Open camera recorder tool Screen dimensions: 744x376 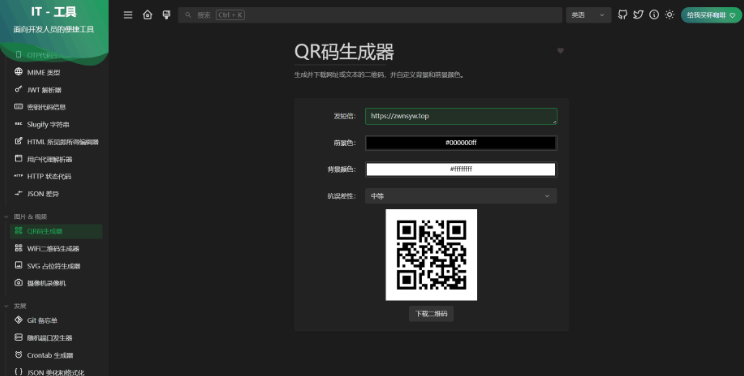click(x=56, y=283)
